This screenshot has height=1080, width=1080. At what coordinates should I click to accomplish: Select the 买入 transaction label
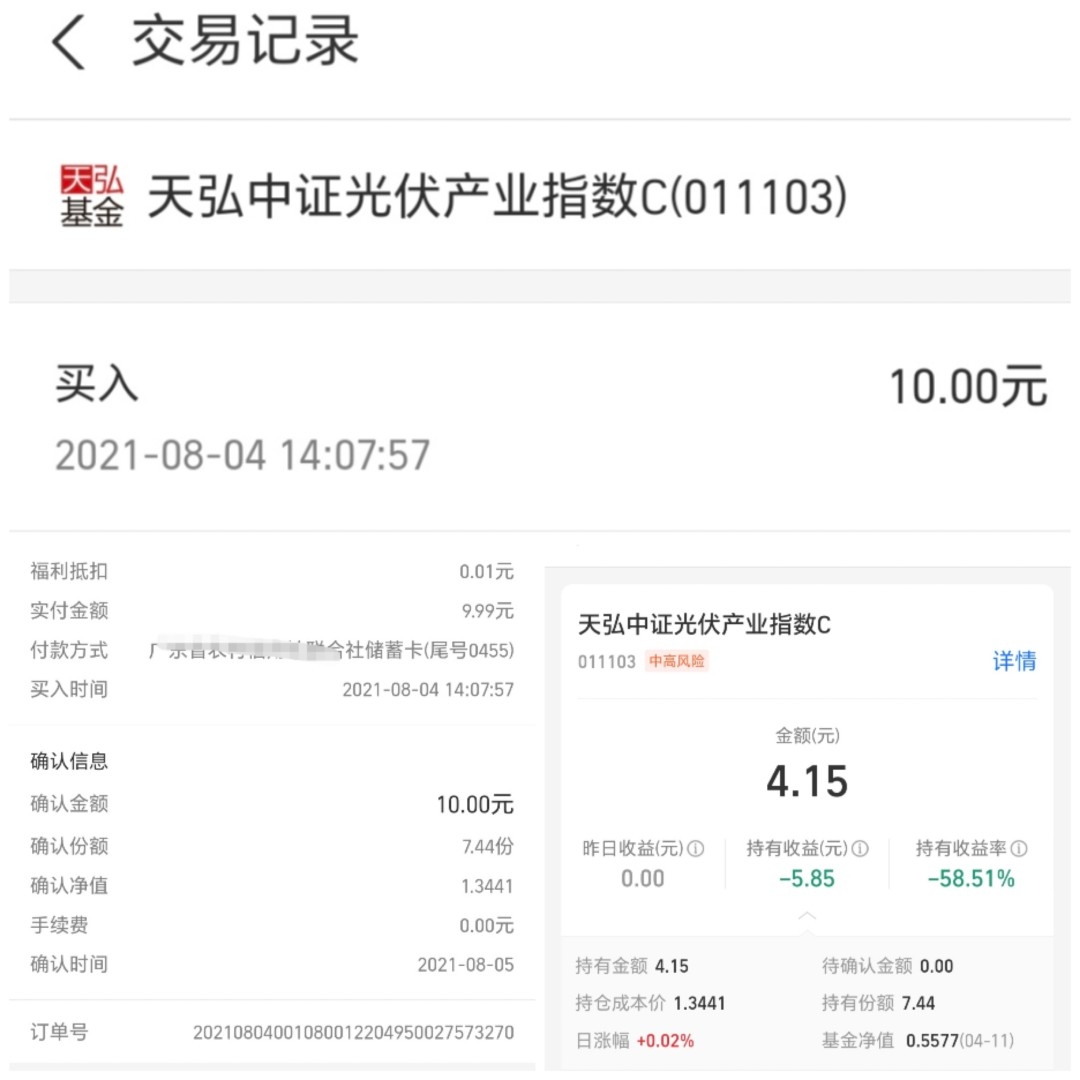click(96, 384)
